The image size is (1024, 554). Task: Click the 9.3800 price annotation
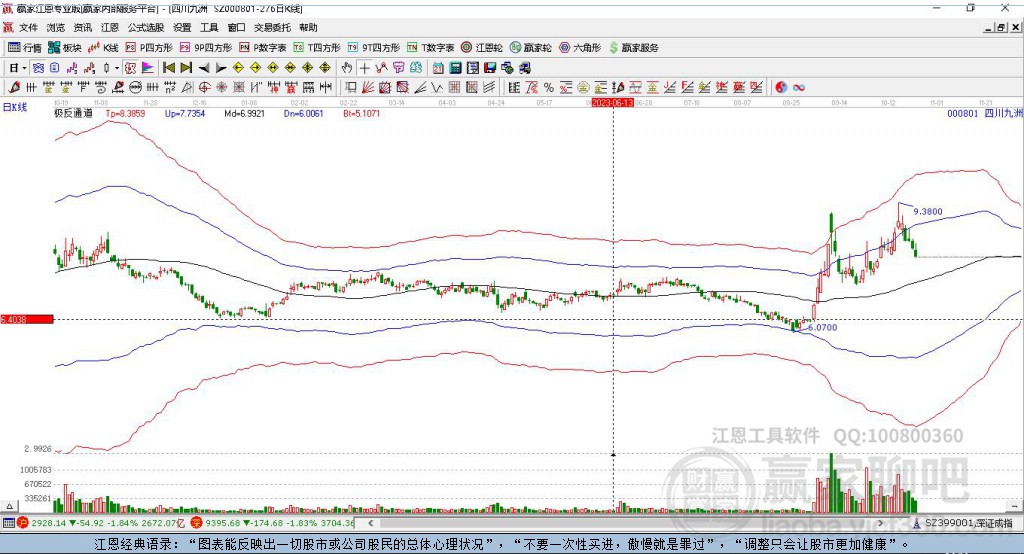[x=928, y=211]
